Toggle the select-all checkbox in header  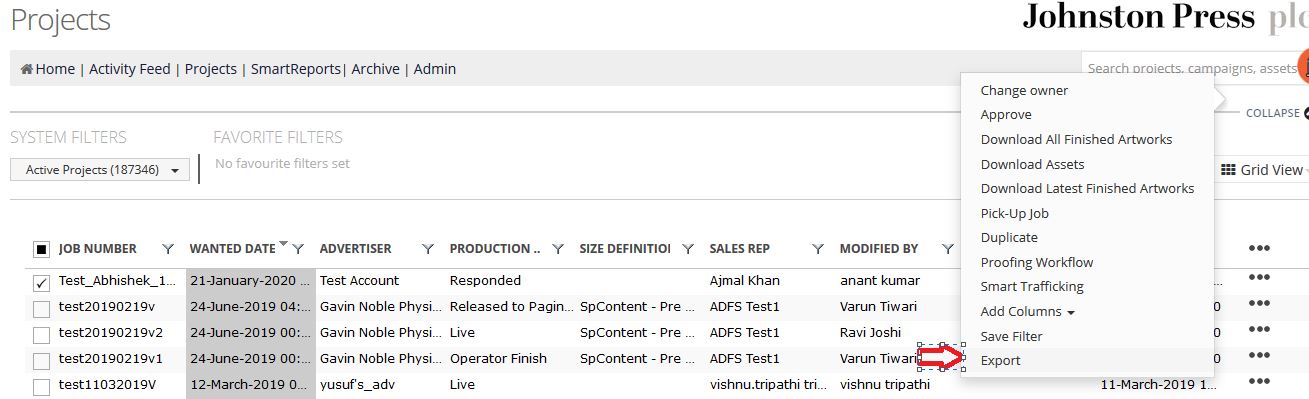[42, 249]
